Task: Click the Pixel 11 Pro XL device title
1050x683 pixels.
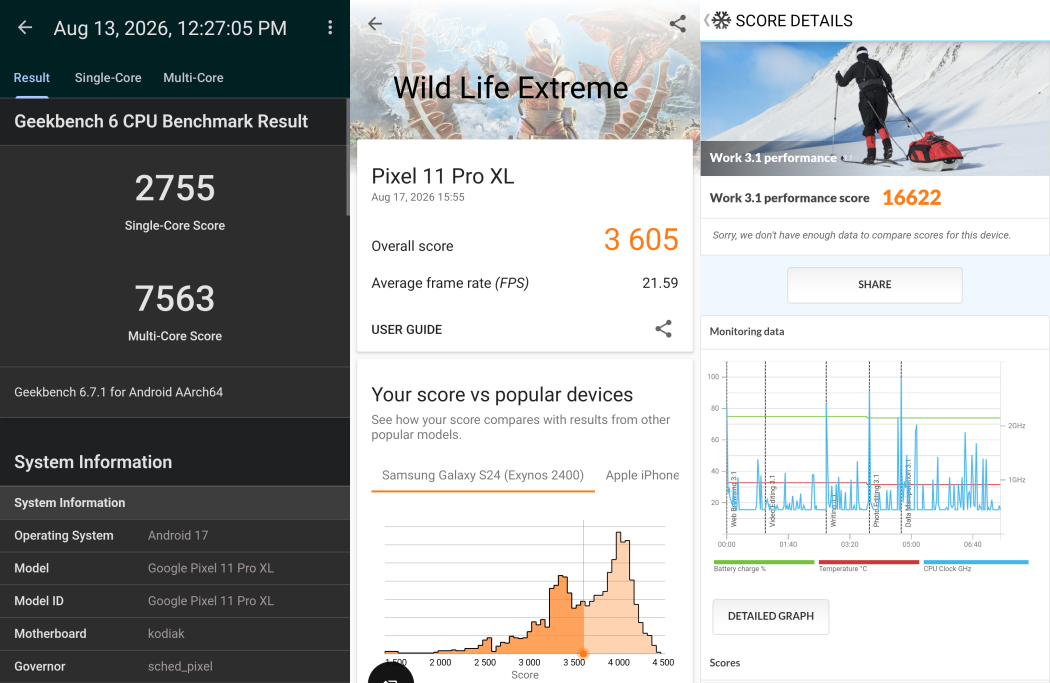Action: click(443, 176)
